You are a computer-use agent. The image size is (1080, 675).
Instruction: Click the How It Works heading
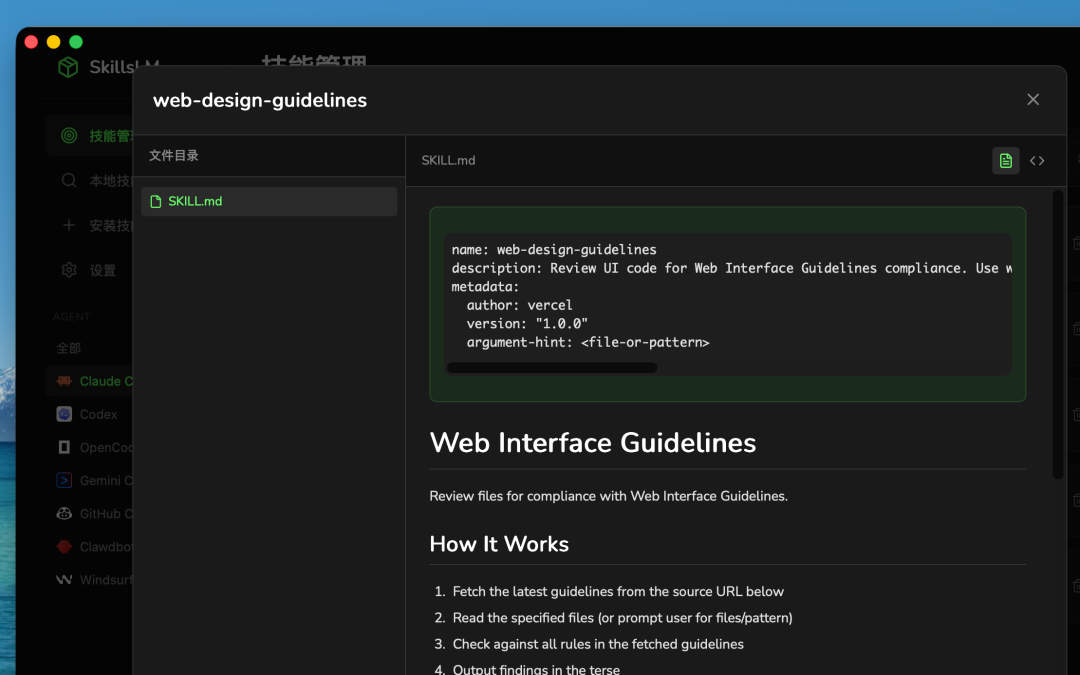point(499,544)
